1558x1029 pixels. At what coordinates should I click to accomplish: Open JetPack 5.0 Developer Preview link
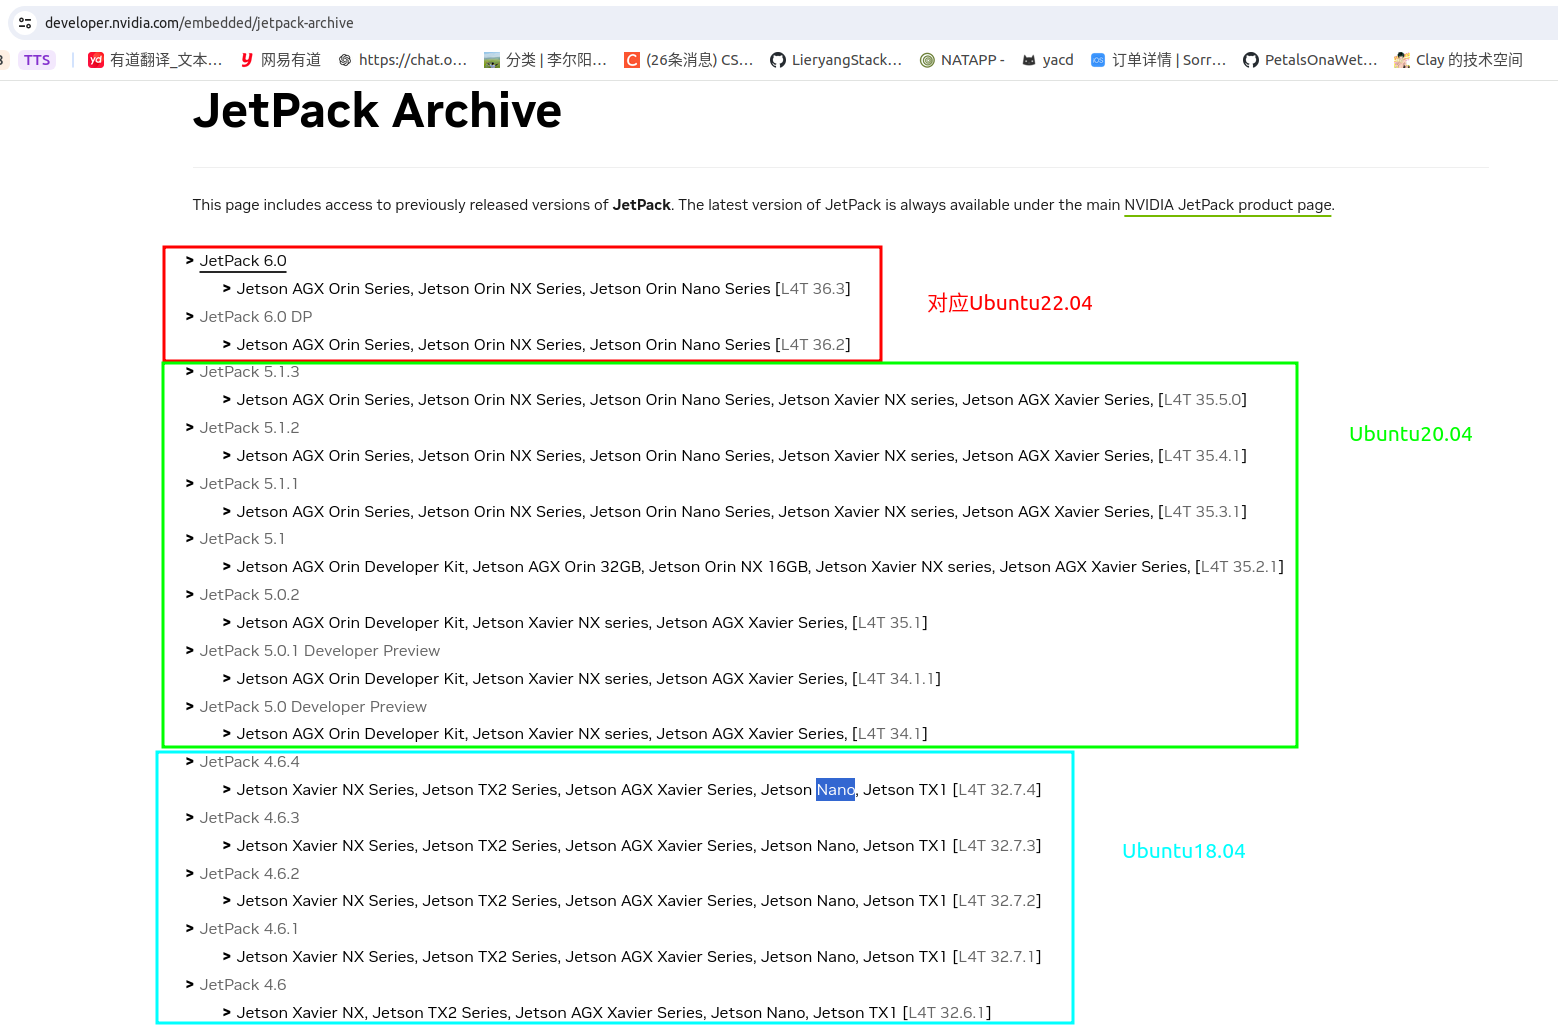click(x=313, y=707)
